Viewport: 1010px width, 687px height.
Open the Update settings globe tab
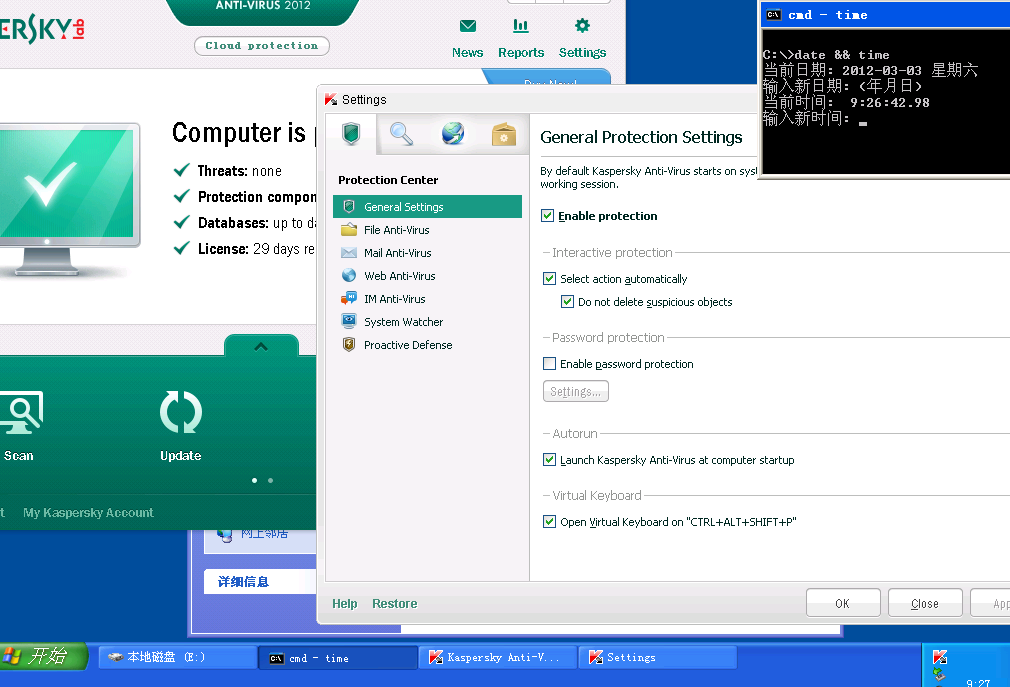click(x=453, y=134)
